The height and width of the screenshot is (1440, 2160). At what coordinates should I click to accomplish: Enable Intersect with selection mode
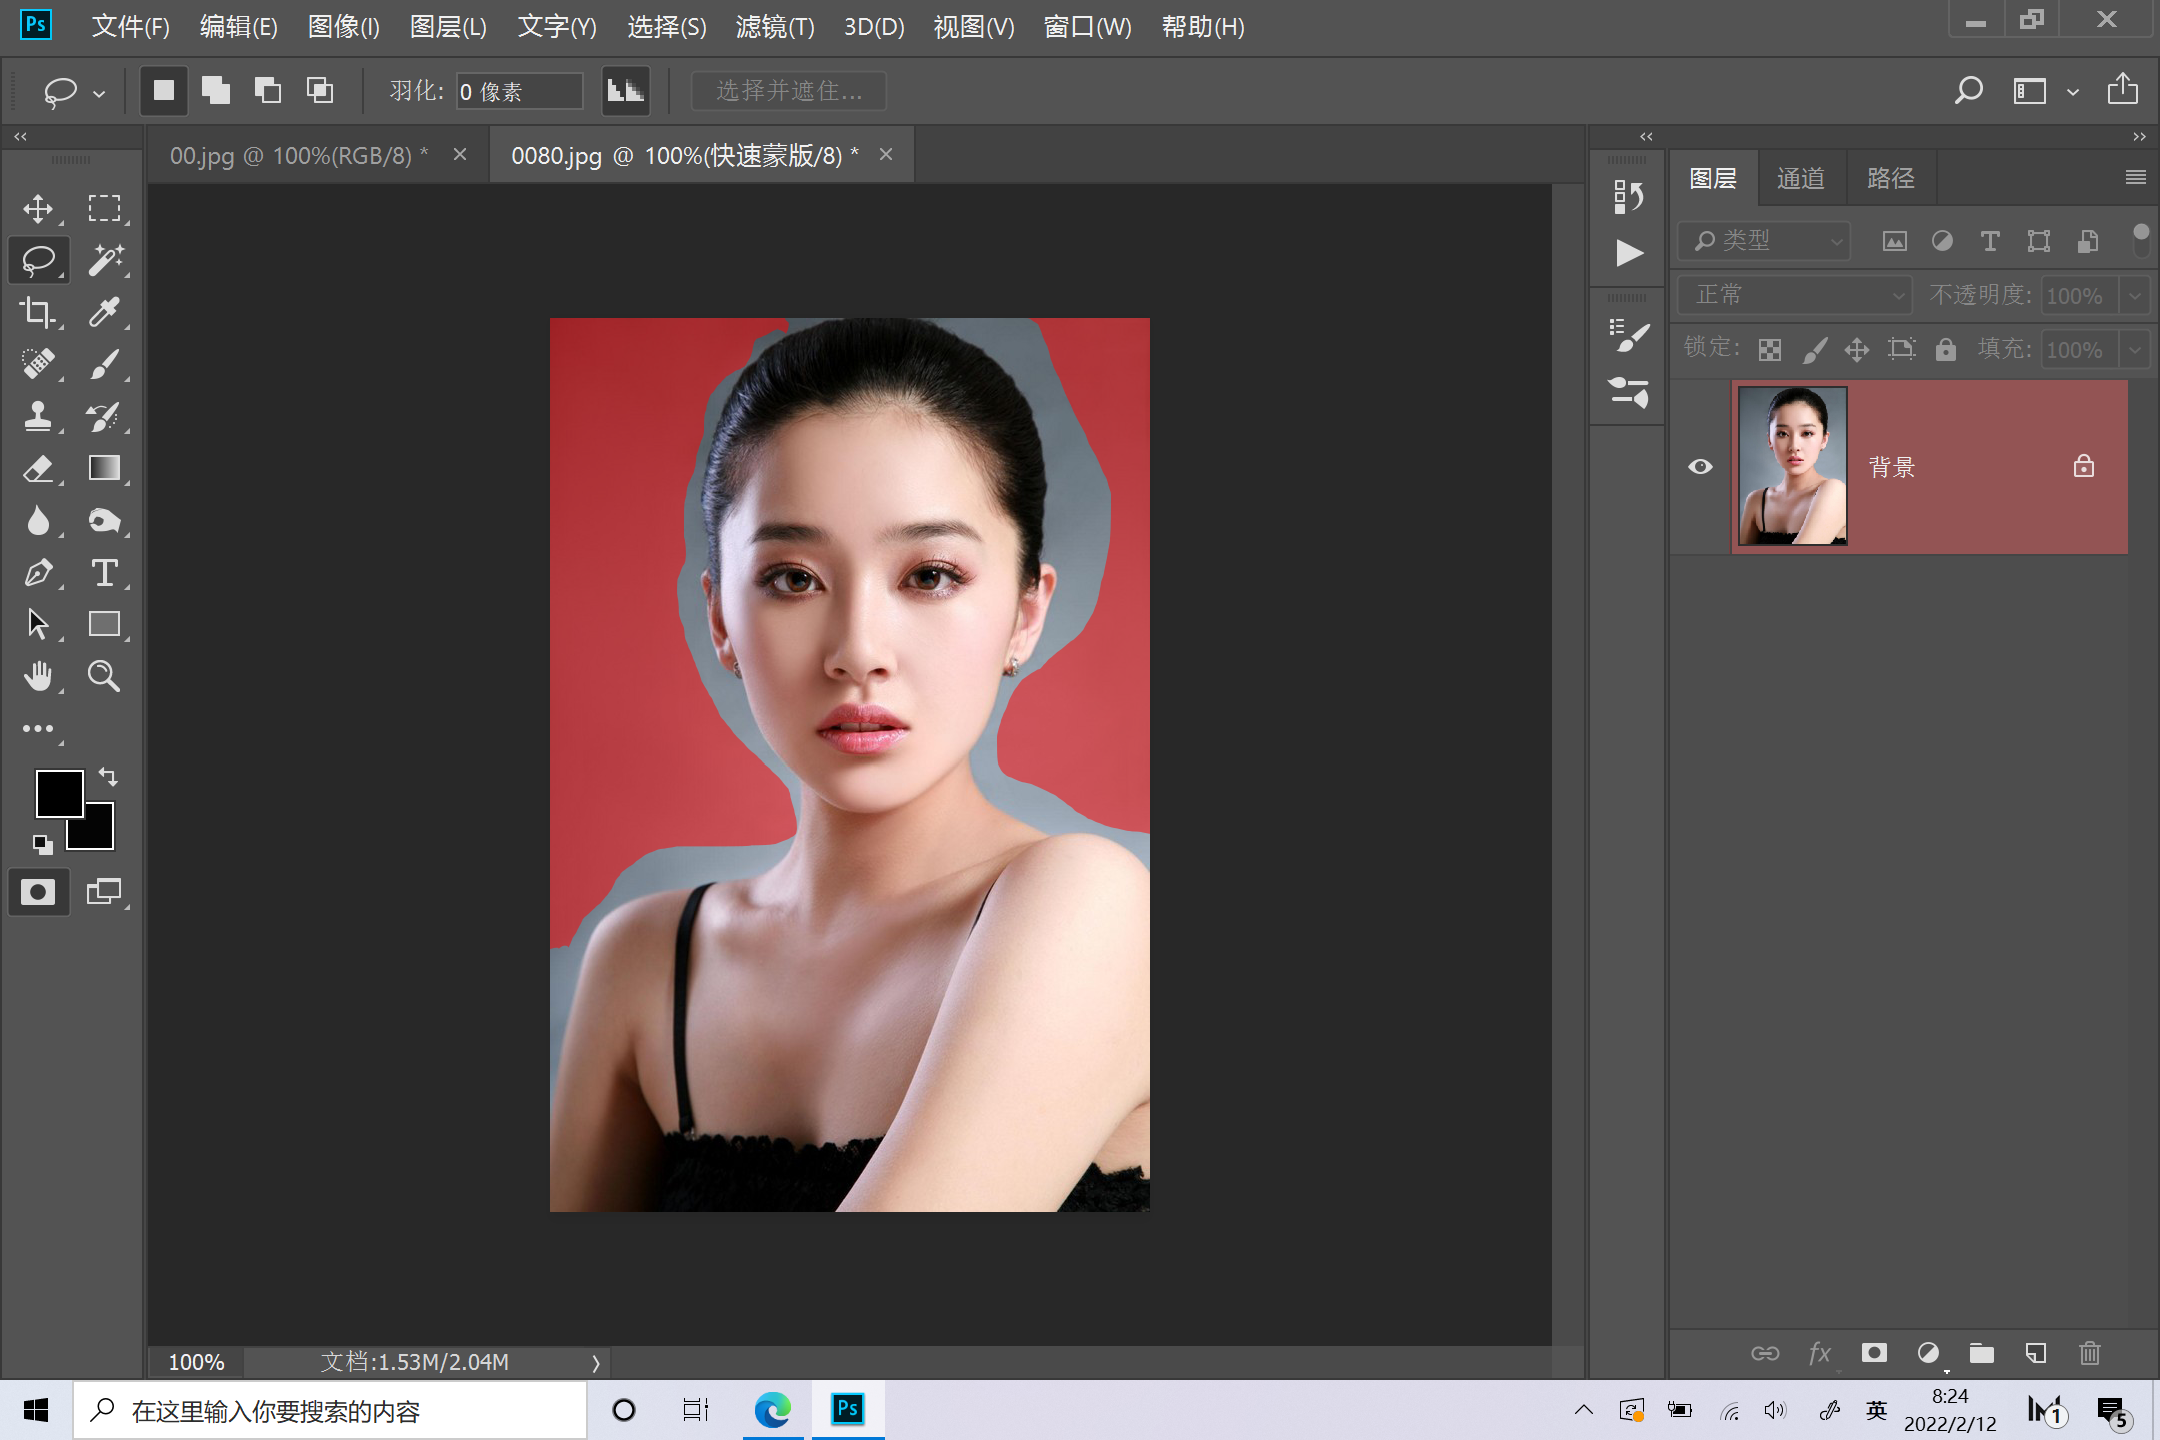(320, 91)
